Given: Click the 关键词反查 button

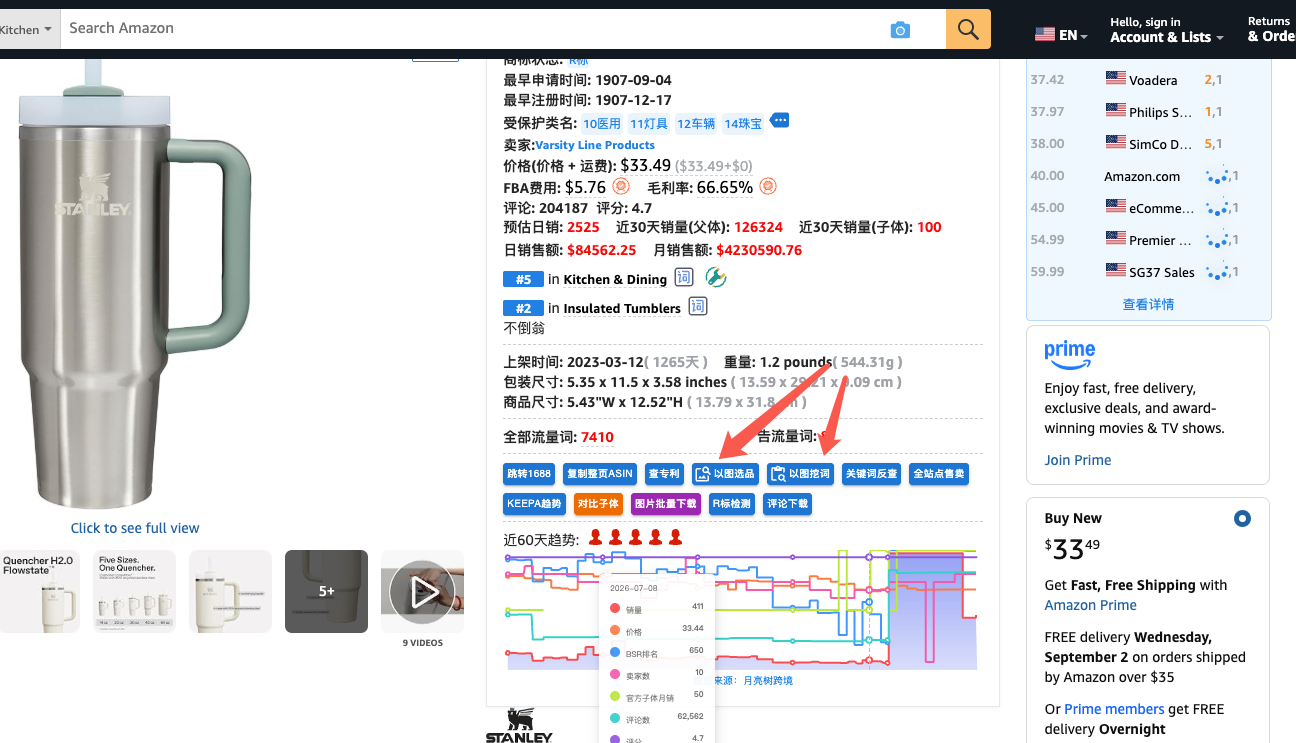Looking at the screenshot, I should pos(872,474).
